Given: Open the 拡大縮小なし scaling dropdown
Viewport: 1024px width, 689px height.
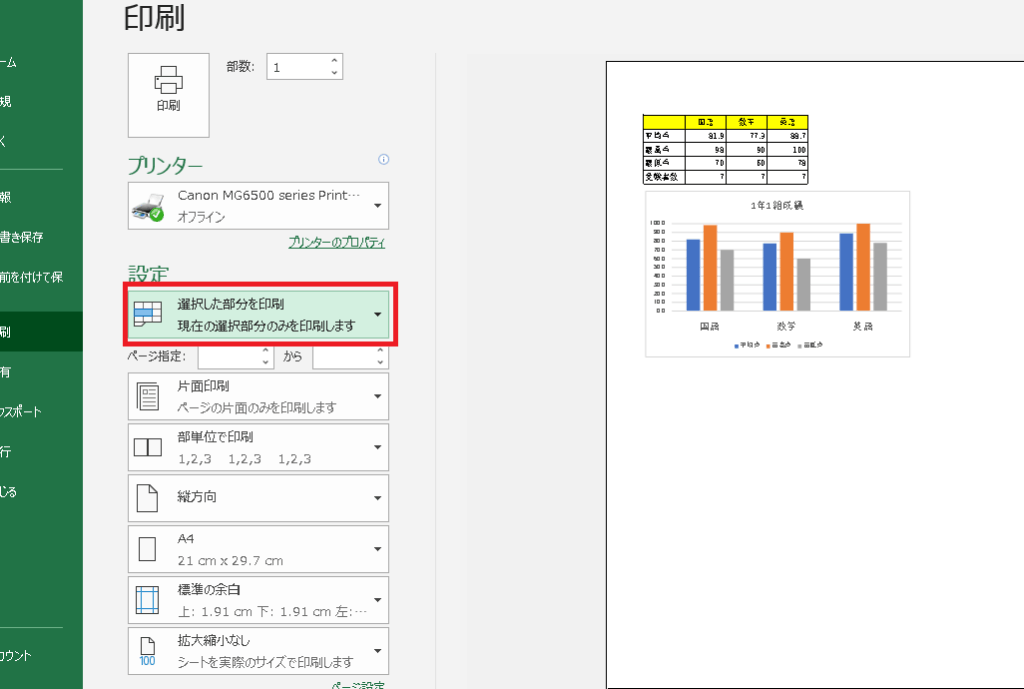Looking at the screenshot, I should [258, 651].
